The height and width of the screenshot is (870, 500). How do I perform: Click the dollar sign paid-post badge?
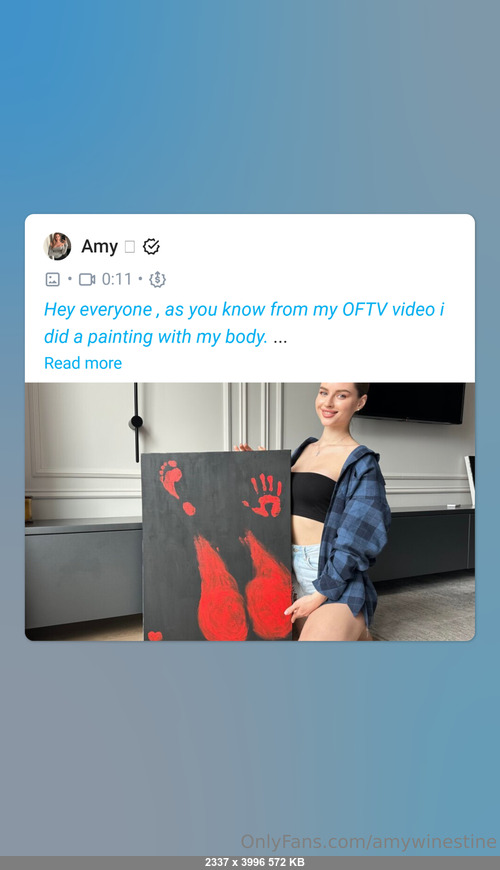click(x=158, y=279)
